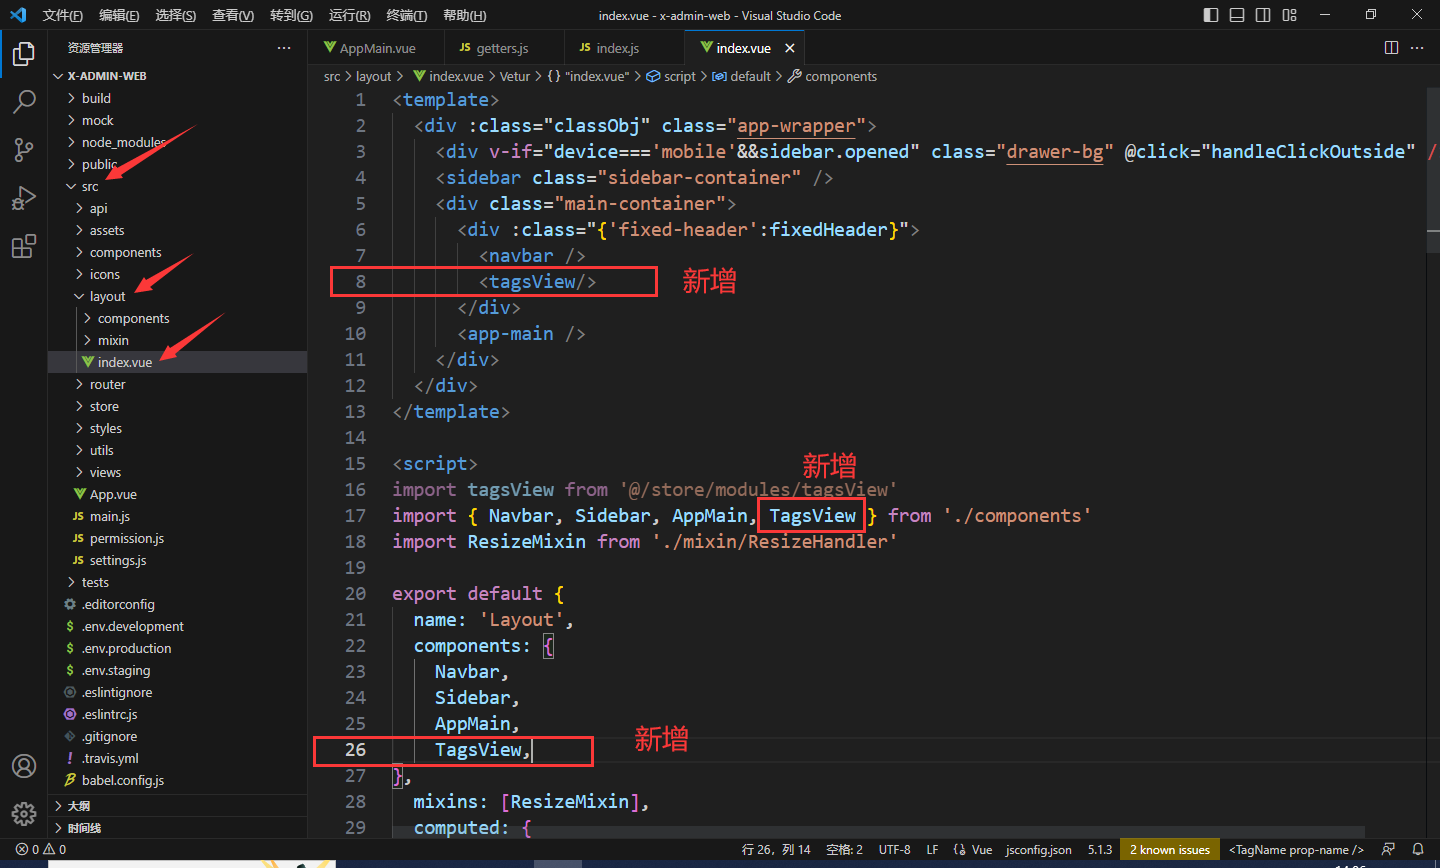Open the Accounts menu icon
This screenshot has width=1440, height=868.
pyautogui.click(x=24, y=766)
